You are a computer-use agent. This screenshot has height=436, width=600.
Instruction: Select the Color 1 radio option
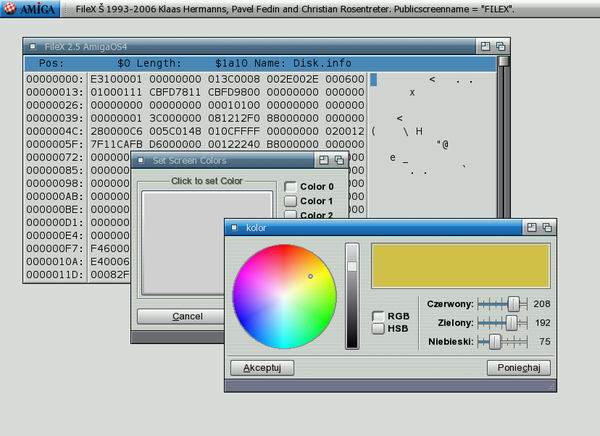291,202
